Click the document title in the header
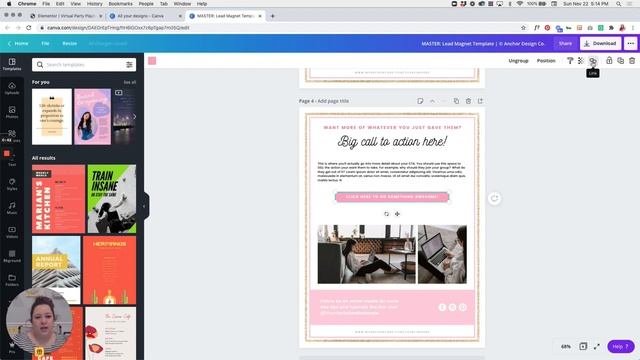Image resolution: width=640 pixels, height=360 pixels. coord(483,43)
